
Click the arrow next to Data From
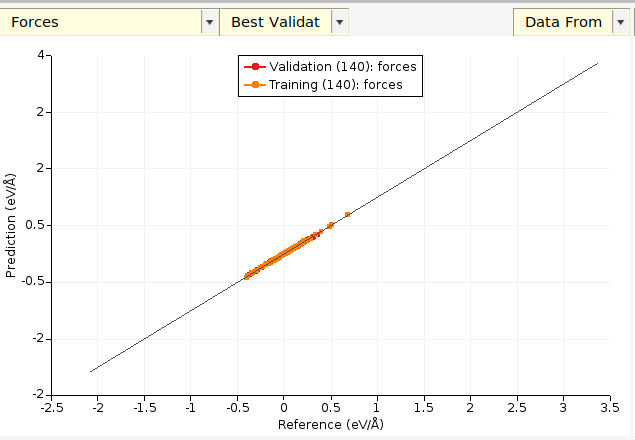621,21
